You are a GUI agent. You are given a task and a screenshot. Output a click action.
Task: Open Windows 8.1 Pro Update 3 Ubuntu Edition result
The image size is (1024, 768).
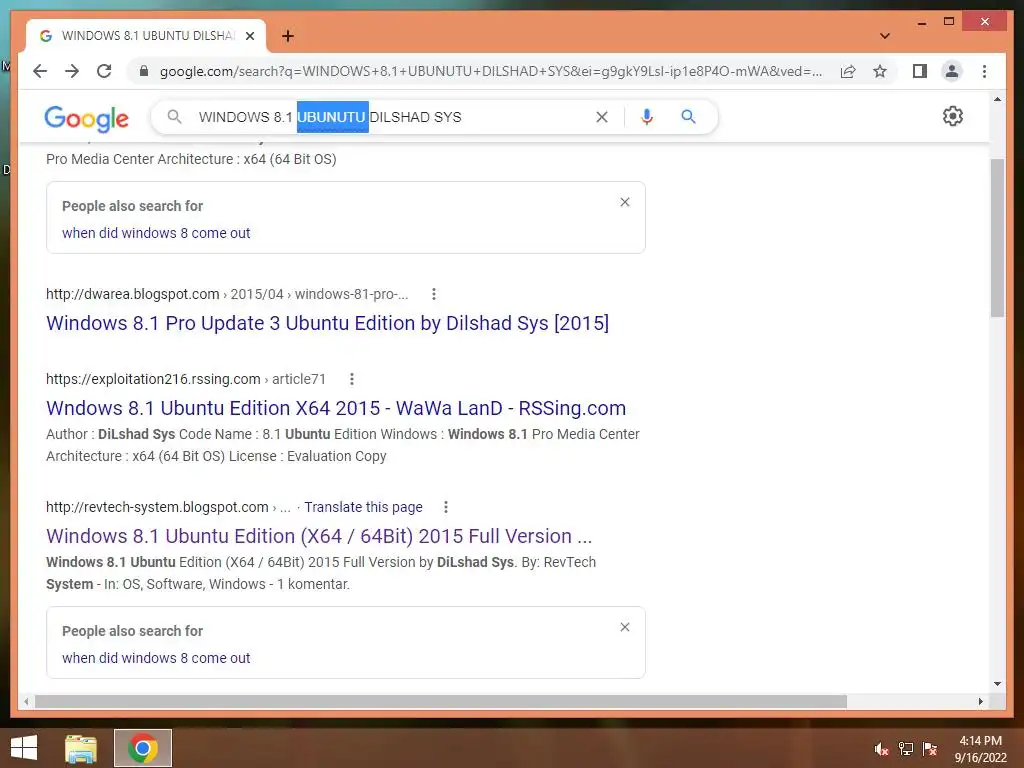click(327, 323)
